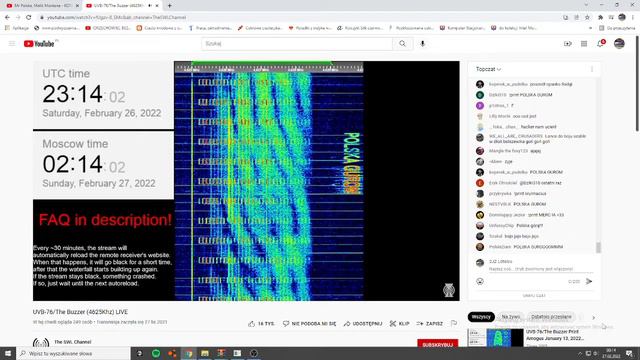
Task: Click the search magnifier button
Action: click(x=402, y=44)
